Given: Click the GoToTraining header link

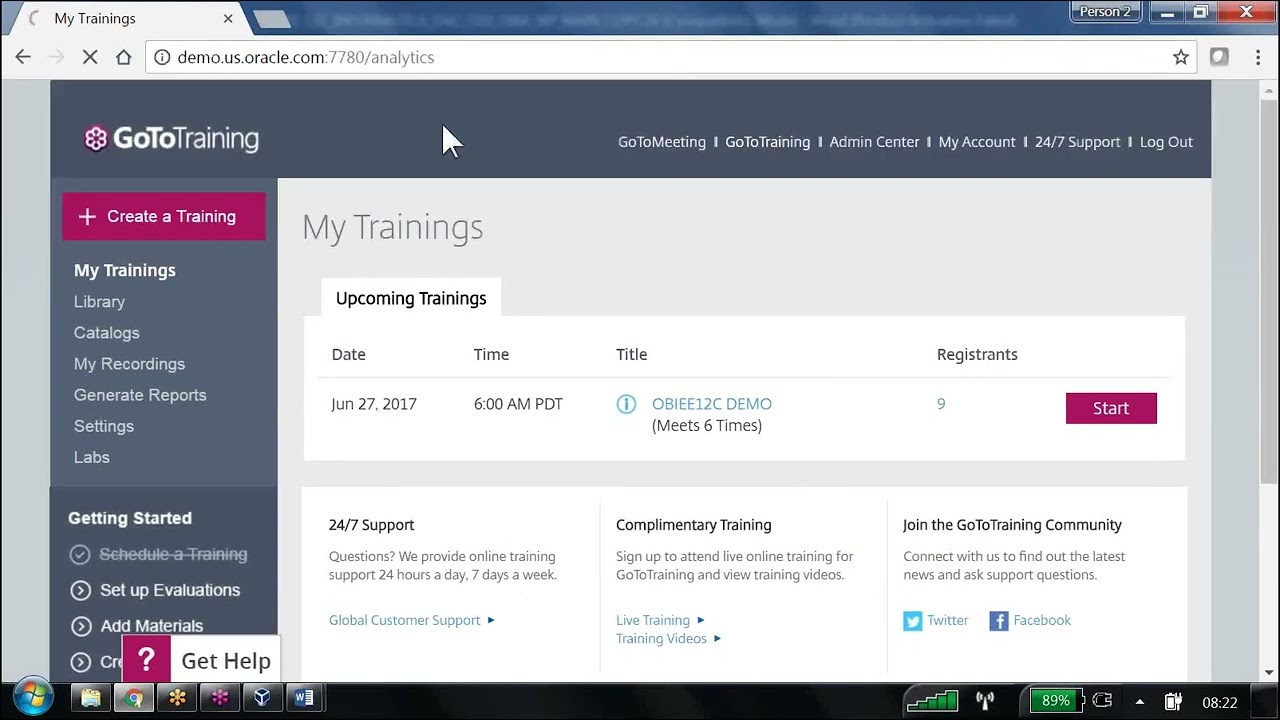Looking at the screenshot, I should click(768, 142).
